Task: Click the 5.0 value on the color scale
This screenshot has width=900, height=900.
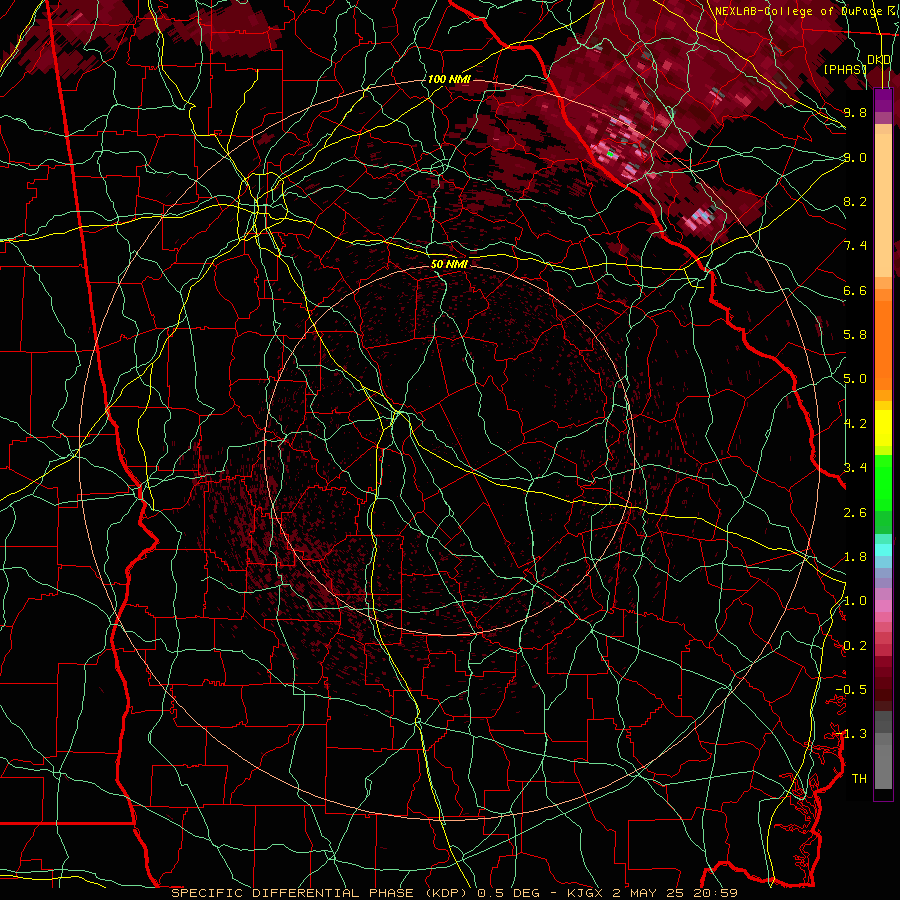Action: (x=855, y=379)
